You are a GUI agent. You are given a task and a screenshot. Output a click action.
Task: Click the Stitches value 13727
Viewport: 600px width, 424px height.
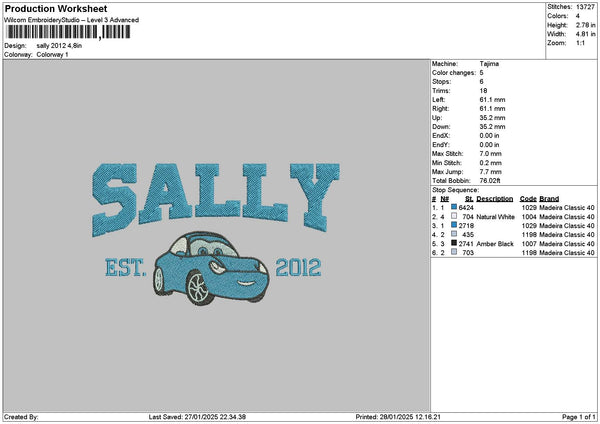click(585, 7)
